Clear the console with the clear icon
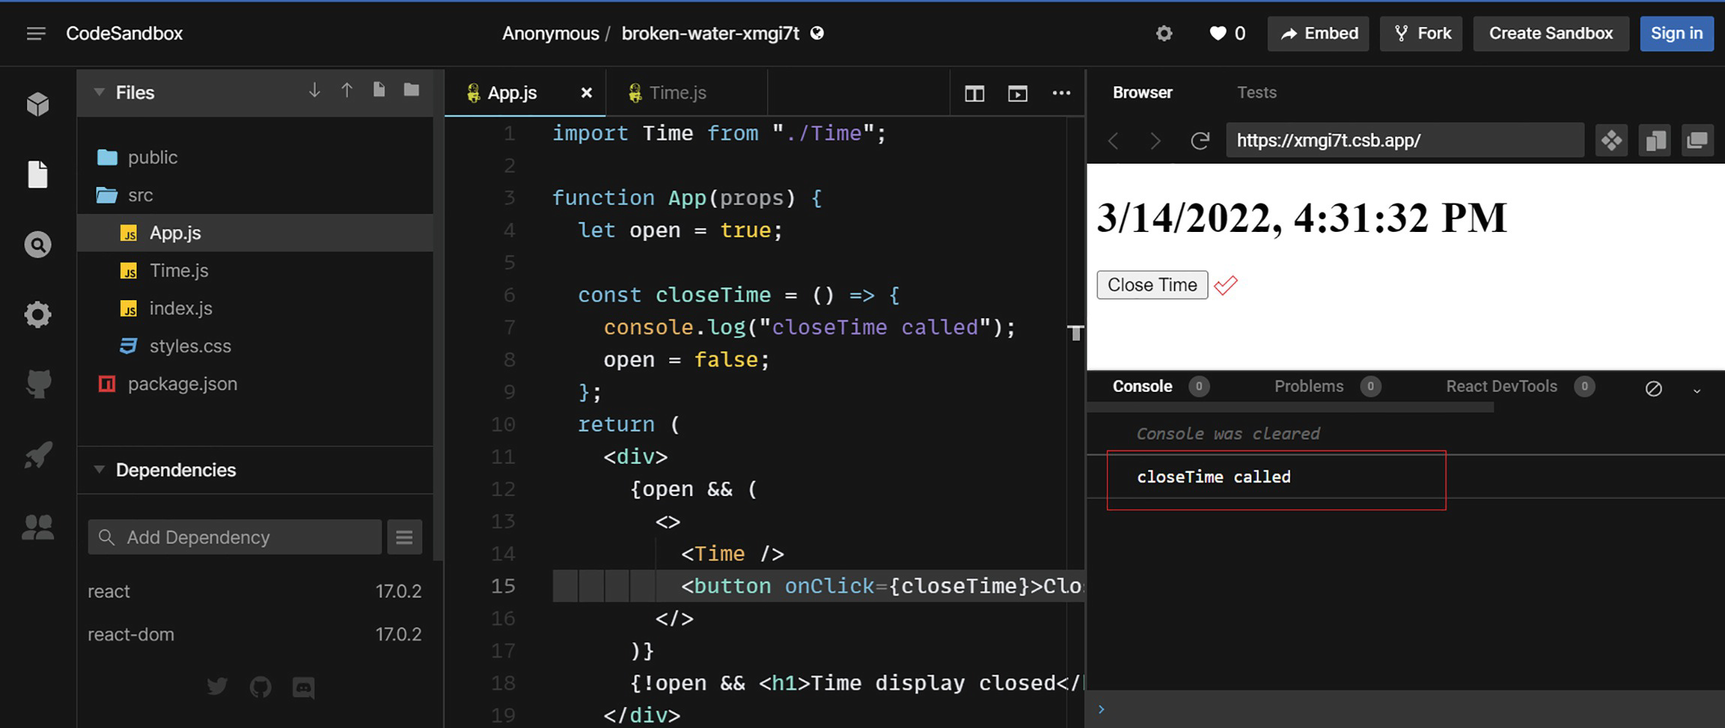1725x728 pixels. click(x=1653, y=388)
